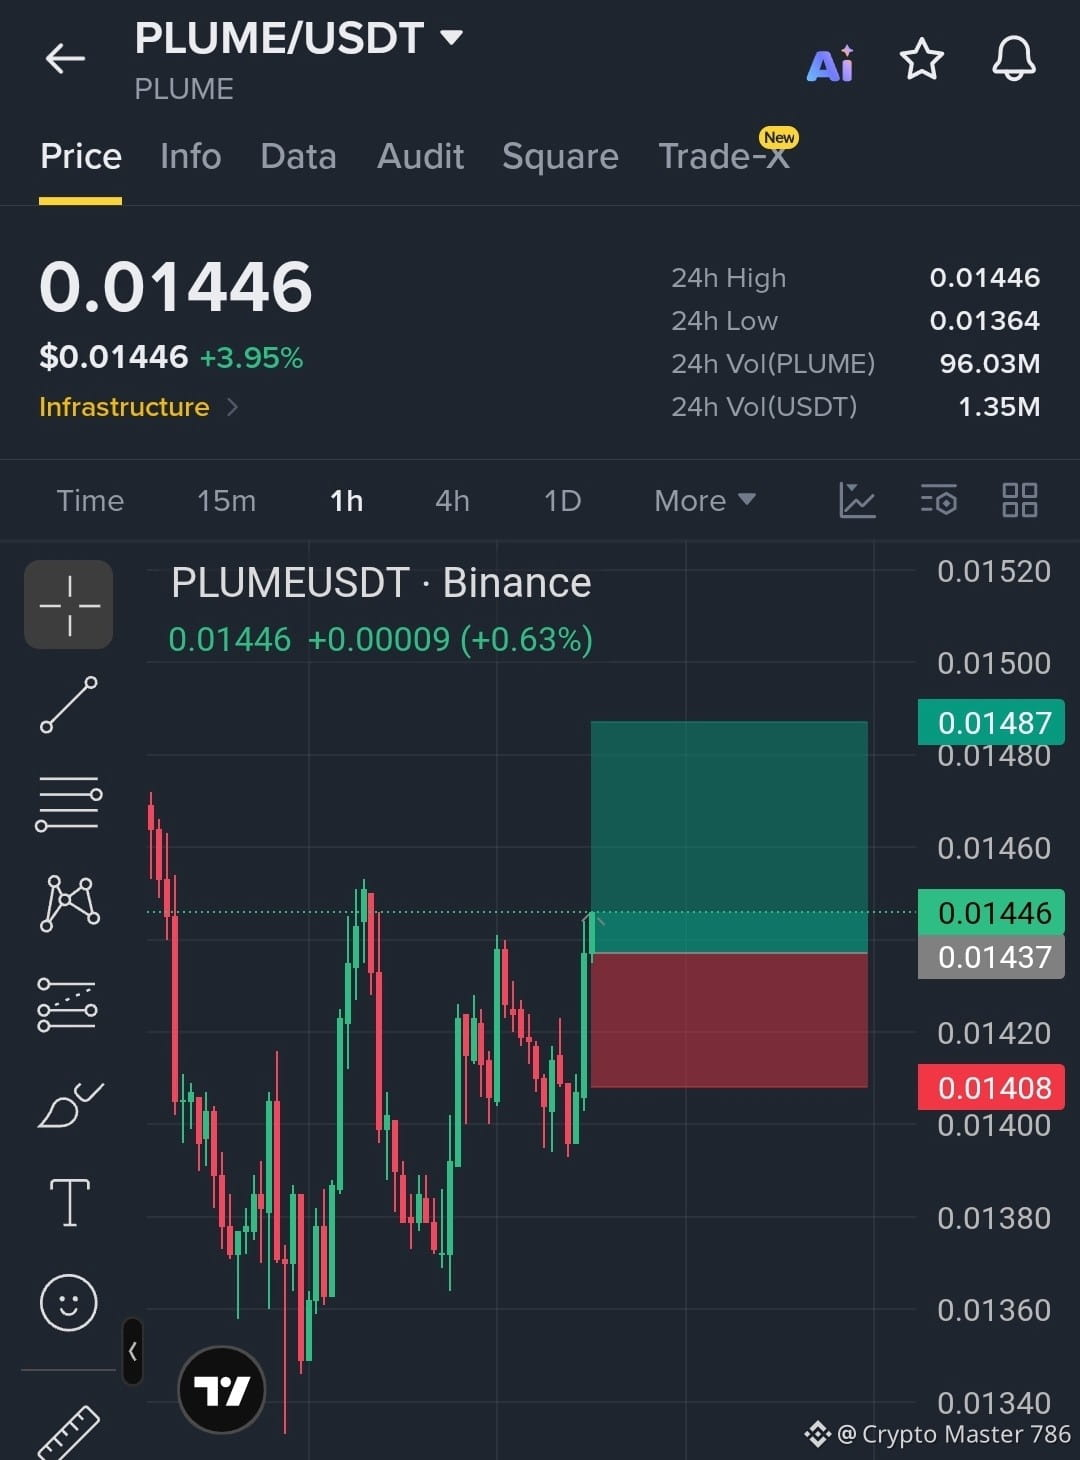The width and height of the screenshot is (1080, 1460).
Task: Open the AI assistant icon
Action: tap(830, 64)
